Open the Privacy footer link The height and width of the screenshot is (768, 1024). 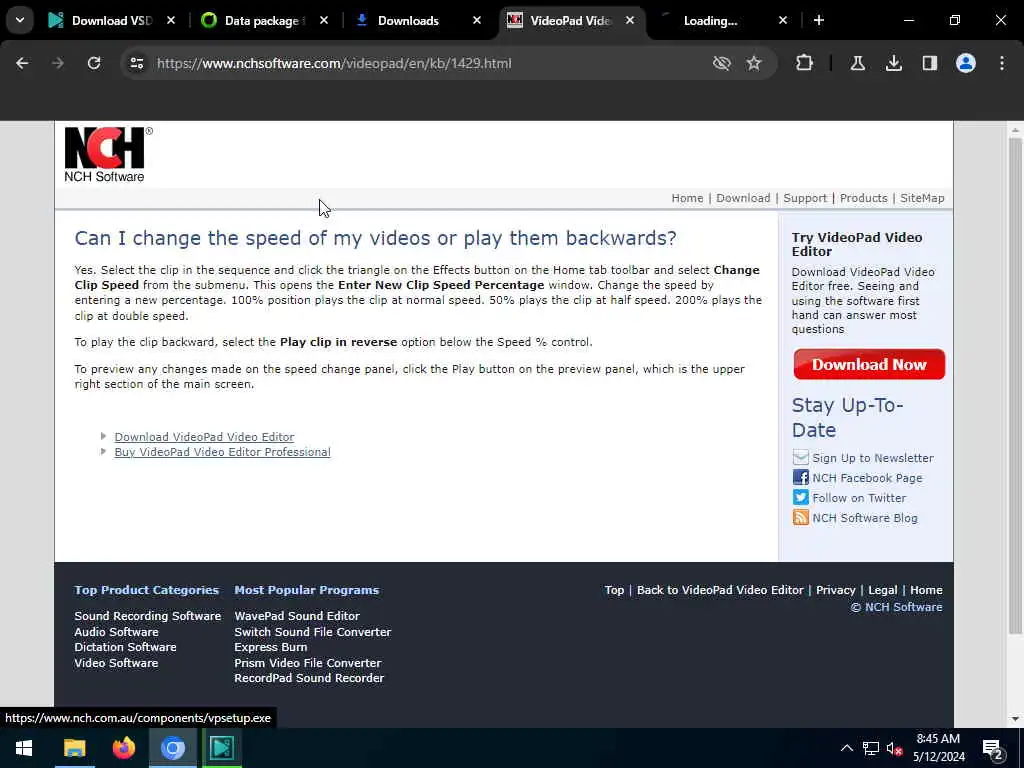[835, 590]
